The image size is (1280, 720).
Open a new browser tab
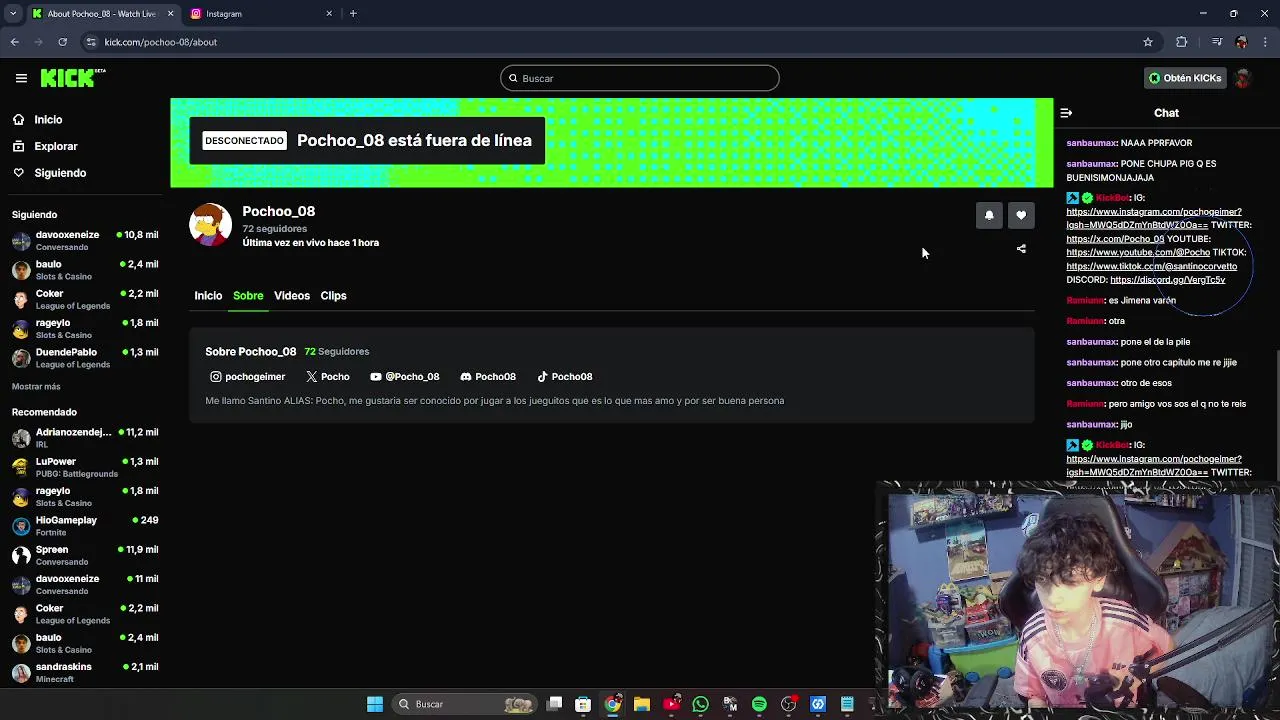point(353,14)
